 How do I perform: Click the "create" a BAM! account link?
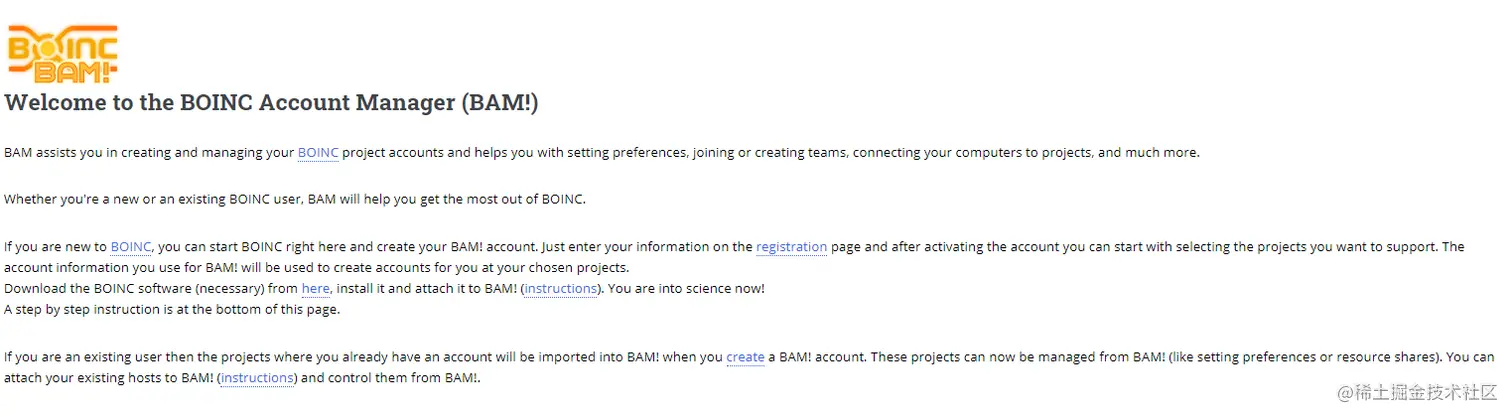(x=745, y=357)
